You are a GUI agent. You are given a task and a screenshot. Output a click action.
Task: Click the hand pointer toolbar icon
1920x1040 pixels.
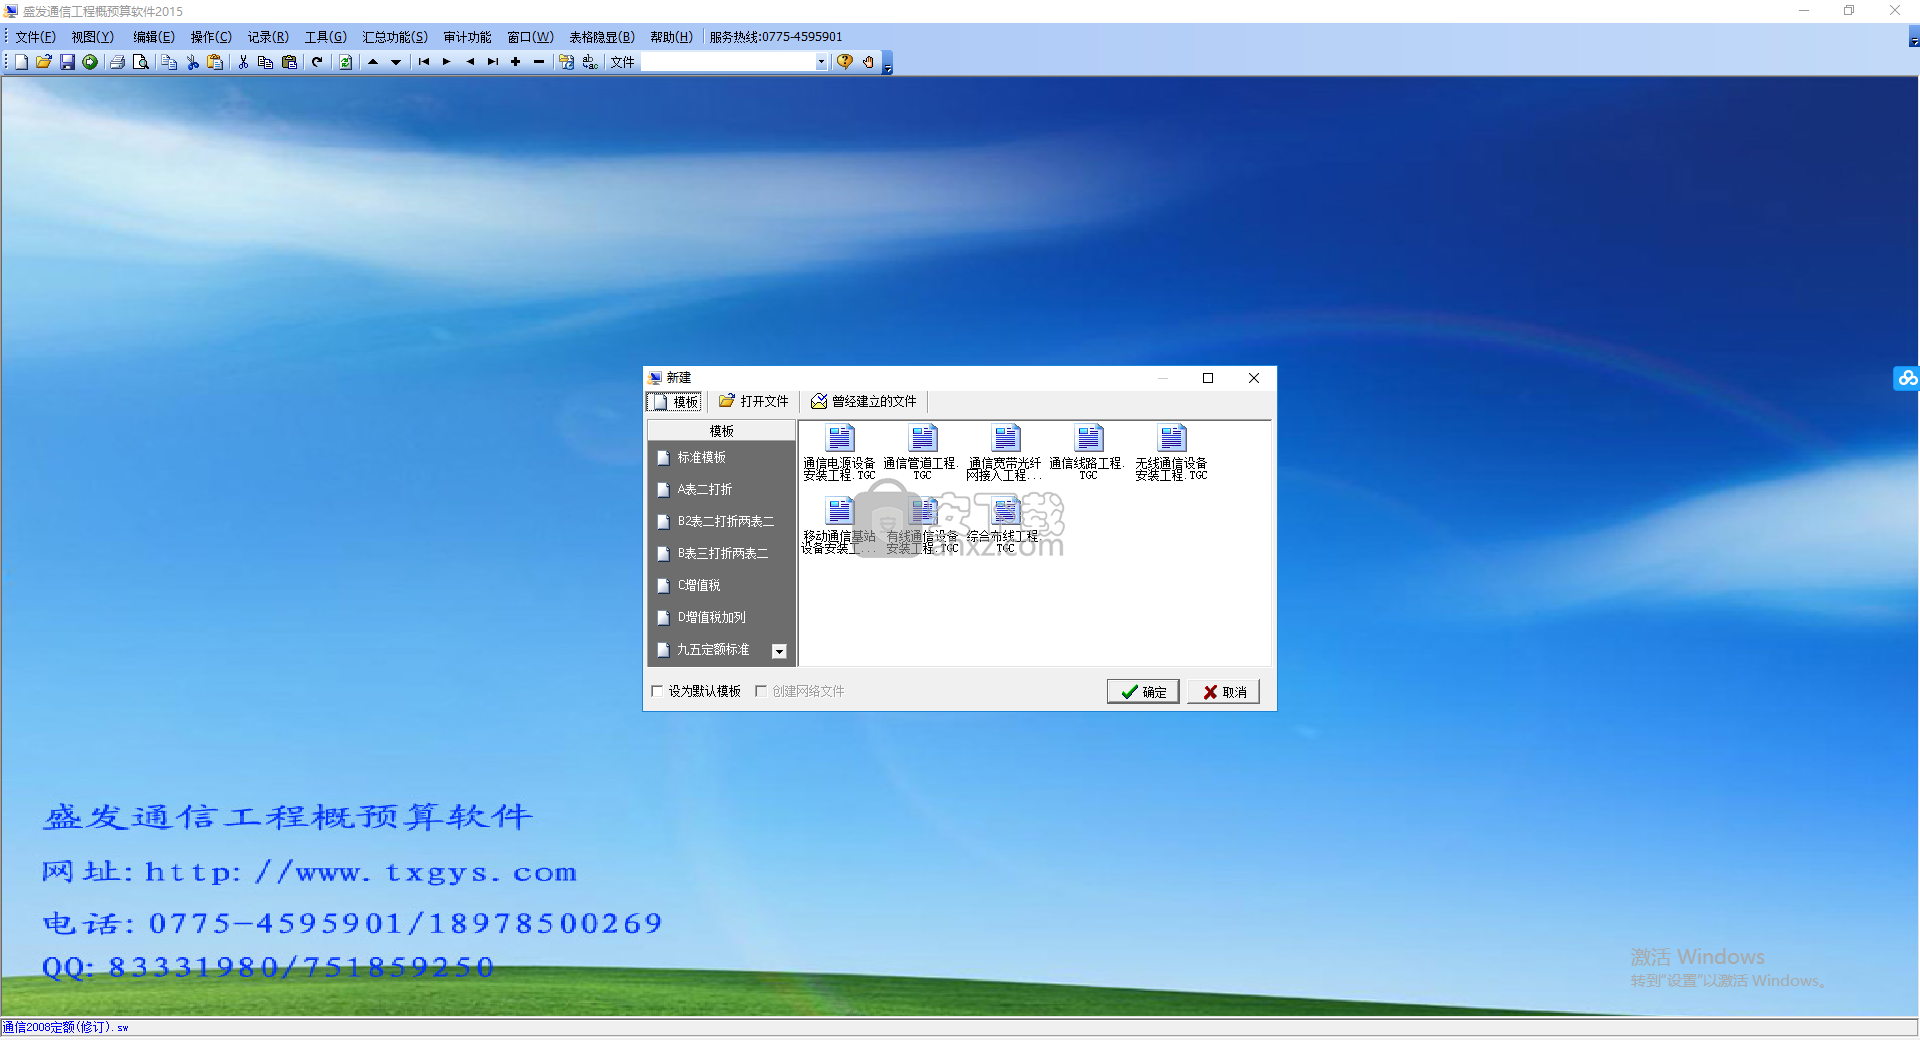coord(868,62)
